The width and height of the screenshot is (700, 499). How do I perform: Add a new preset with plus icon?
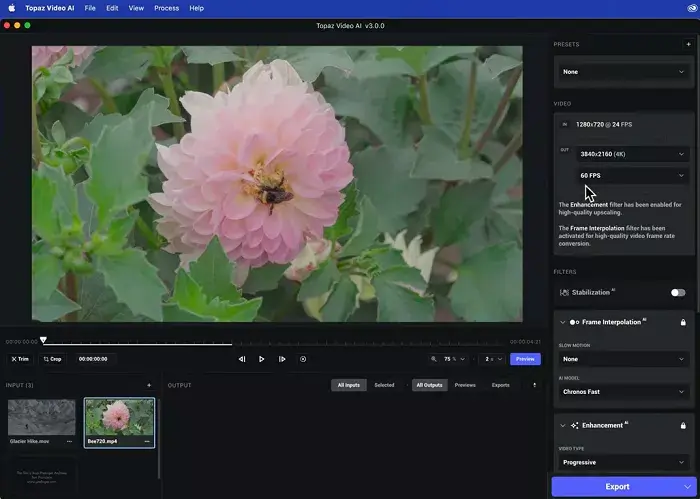tap(688, 44)
